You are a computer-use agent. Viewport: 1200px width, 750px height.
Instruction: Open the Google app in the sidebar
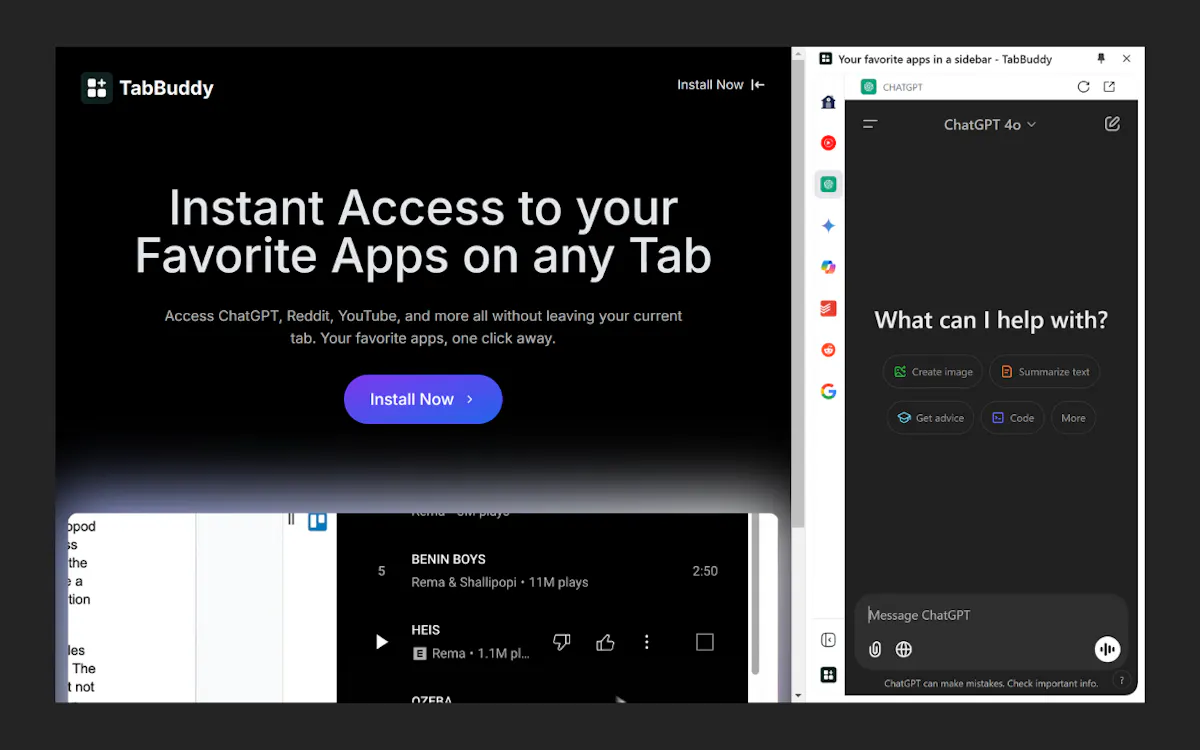point(828,392)
